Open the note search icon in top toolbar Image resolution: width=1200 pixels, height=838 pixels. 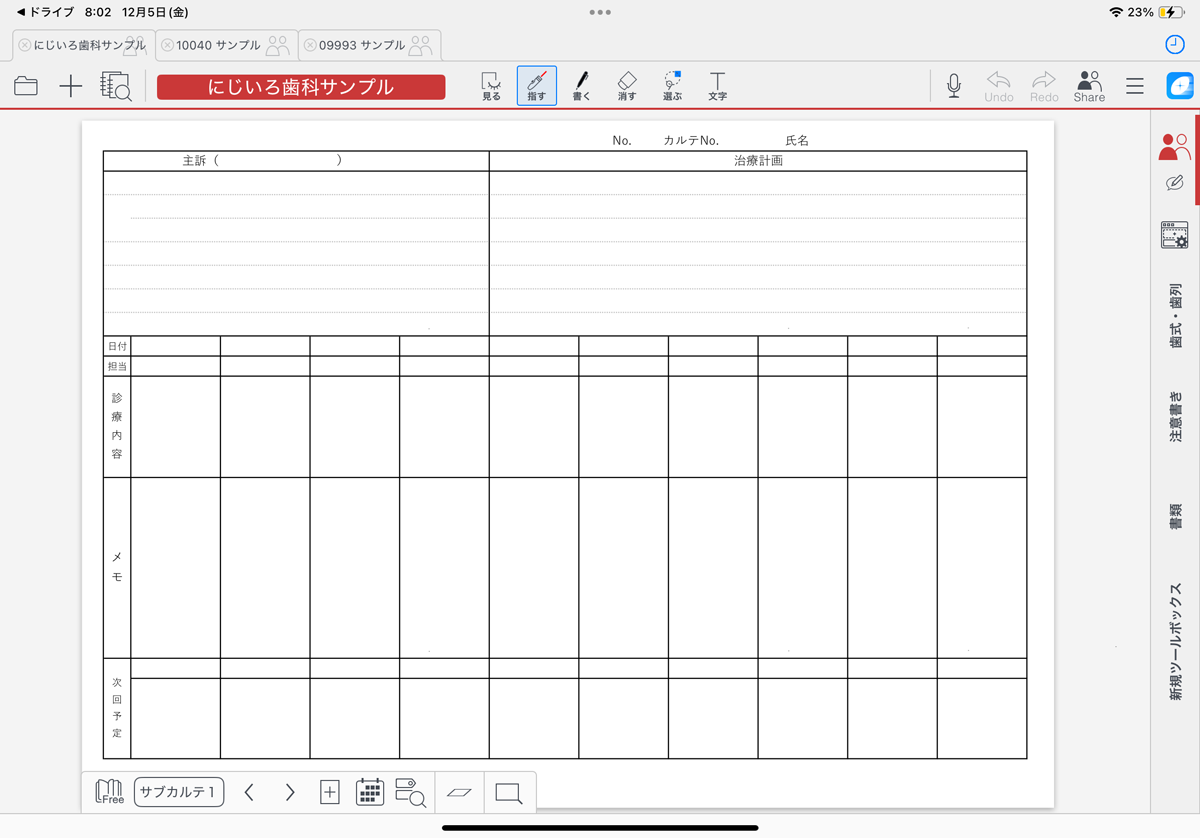point(116,87)
